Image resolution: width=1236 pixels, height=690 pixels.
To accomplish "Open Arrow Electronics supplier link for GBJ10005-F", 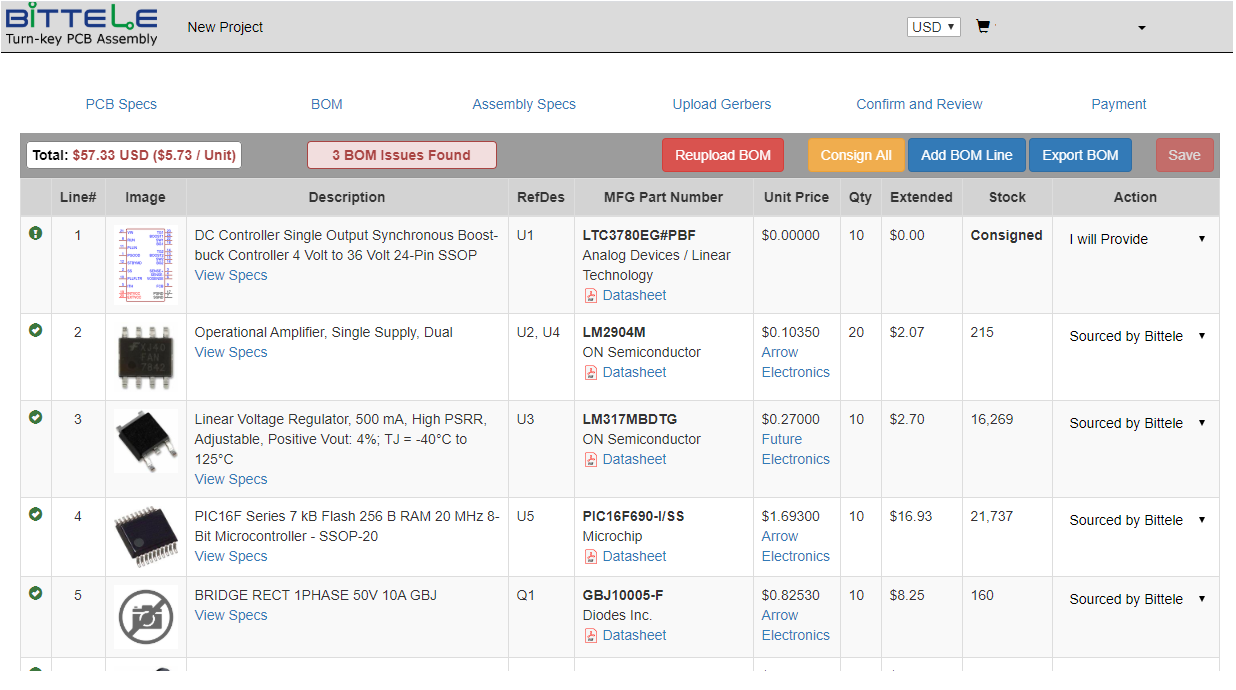I will pyautogui.click(x=796, y=625).
